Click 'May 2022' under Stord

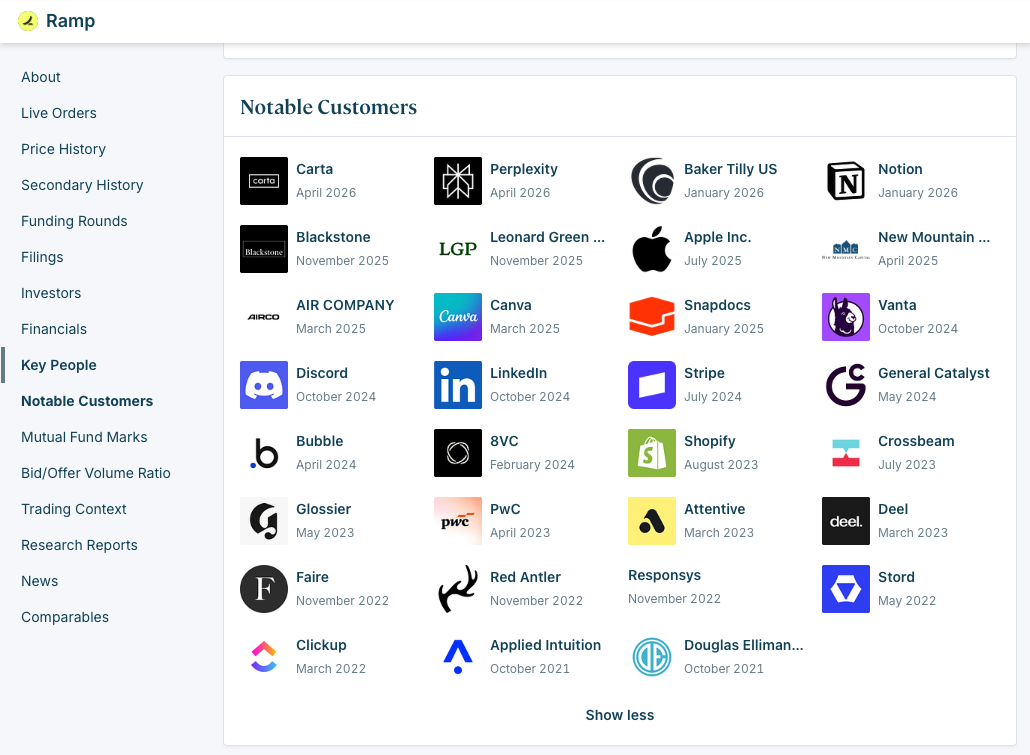click(x=907, y=601)
